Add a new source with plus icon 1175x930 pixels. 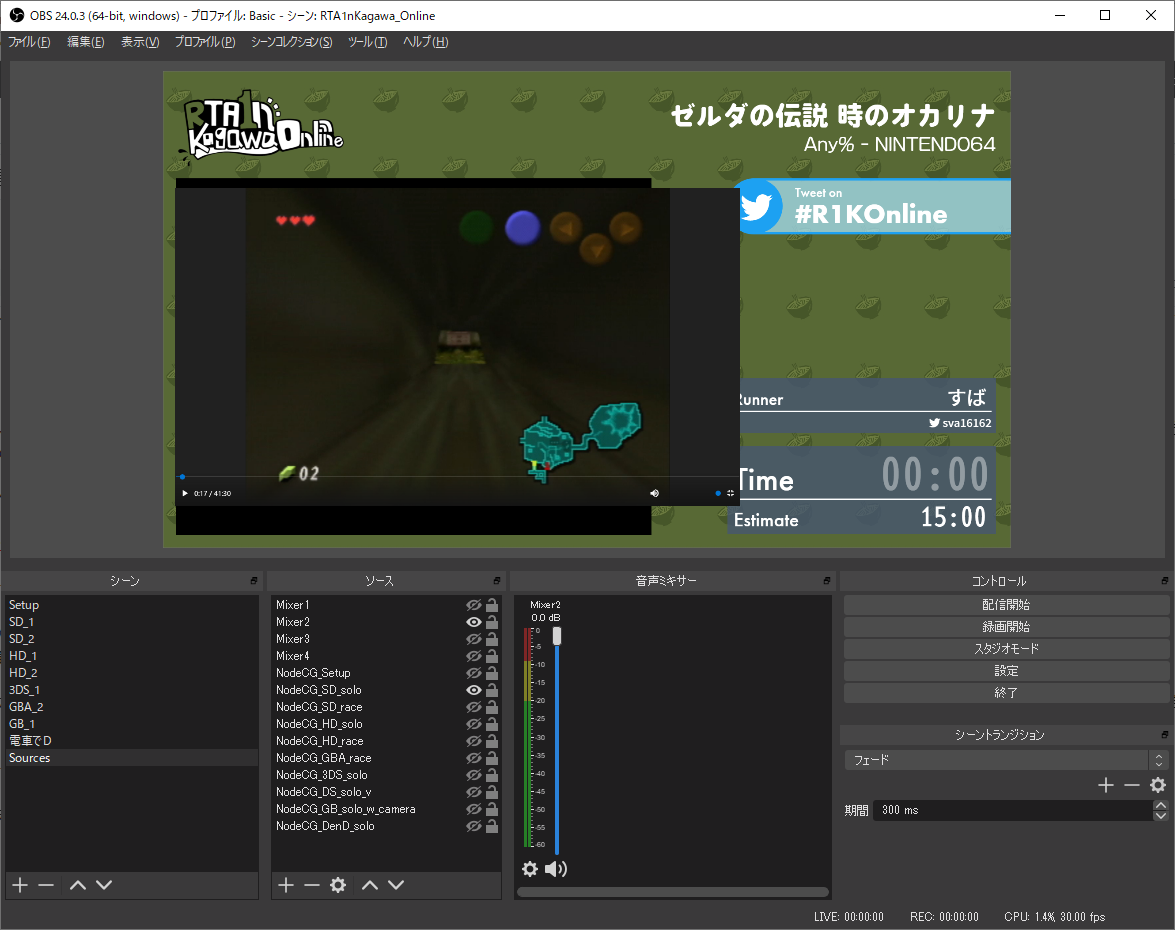point(286,885)
